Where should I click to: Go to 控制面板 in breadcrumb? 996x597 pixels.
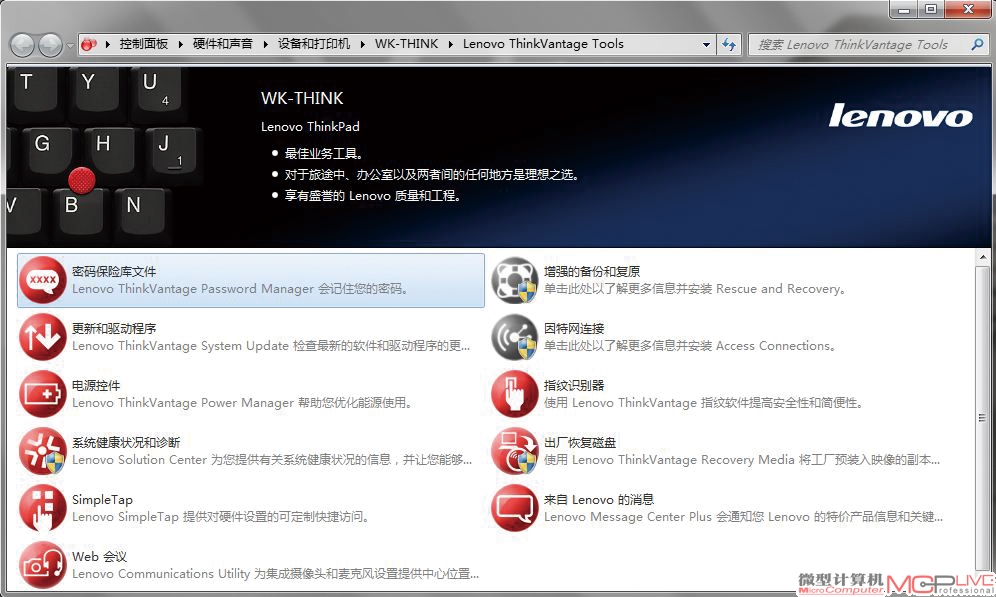pos(144,44)
